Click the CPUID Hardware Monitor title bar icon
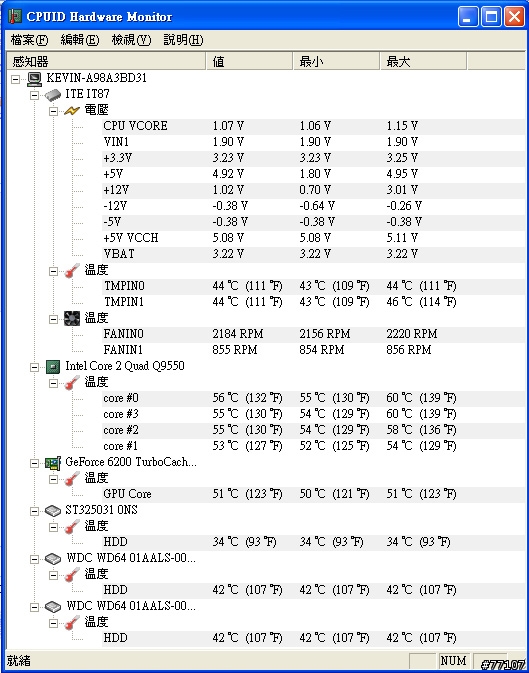This screenshot has height=673, width=529. (x=15, y=16)
